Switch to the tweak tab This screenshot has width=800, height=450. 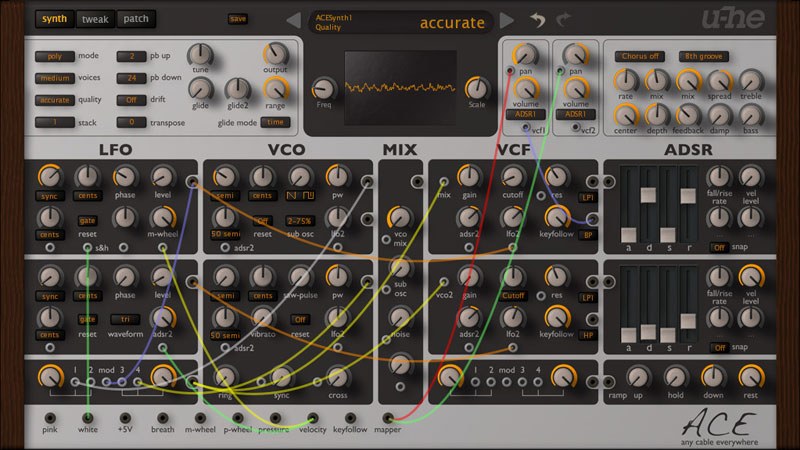tap(95, 19)
